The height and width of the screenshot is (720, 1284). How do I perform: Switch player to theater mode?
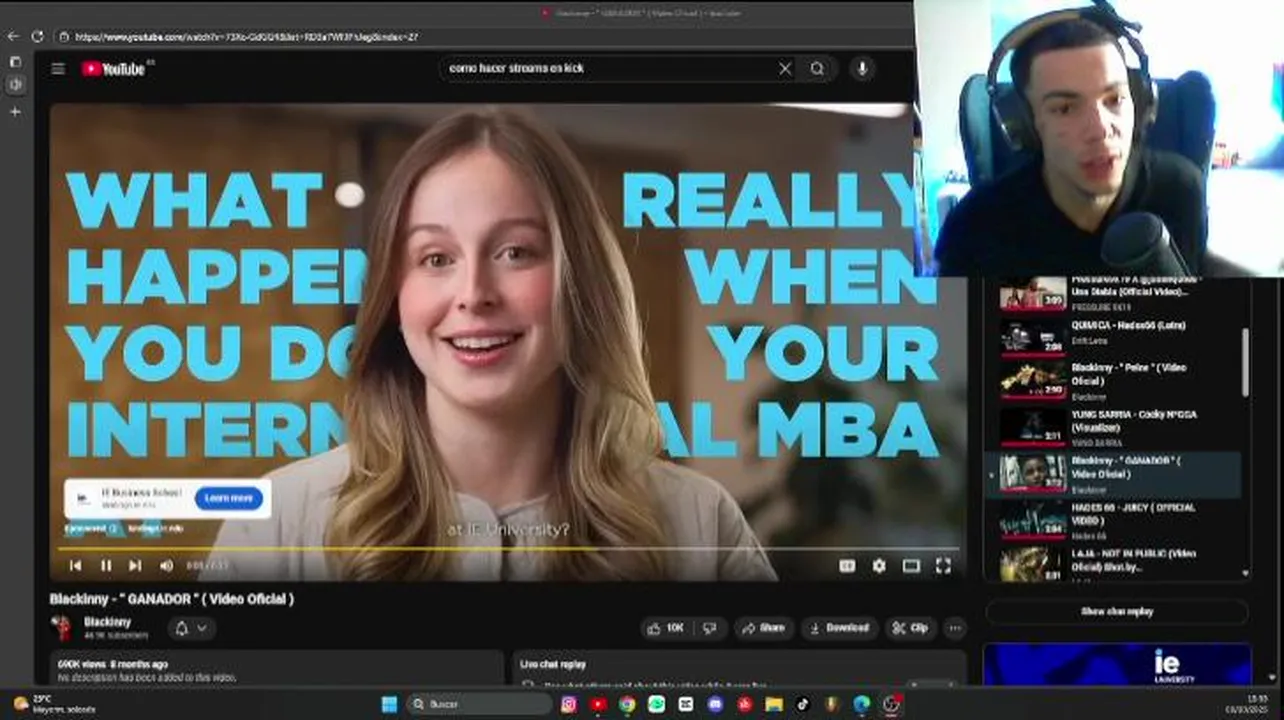tap(910, 566)
